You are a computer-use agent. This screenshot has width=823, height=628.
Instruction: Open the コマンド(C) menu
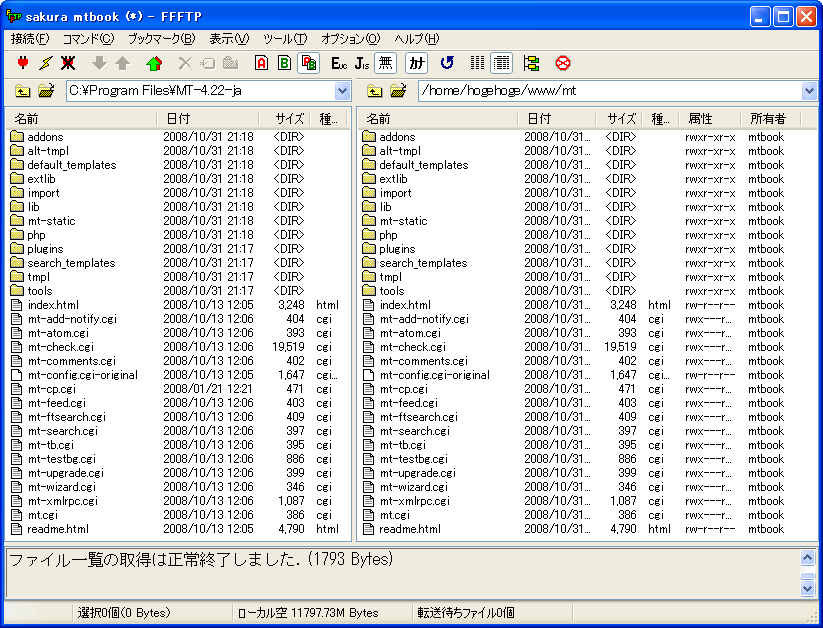[88, 38]
